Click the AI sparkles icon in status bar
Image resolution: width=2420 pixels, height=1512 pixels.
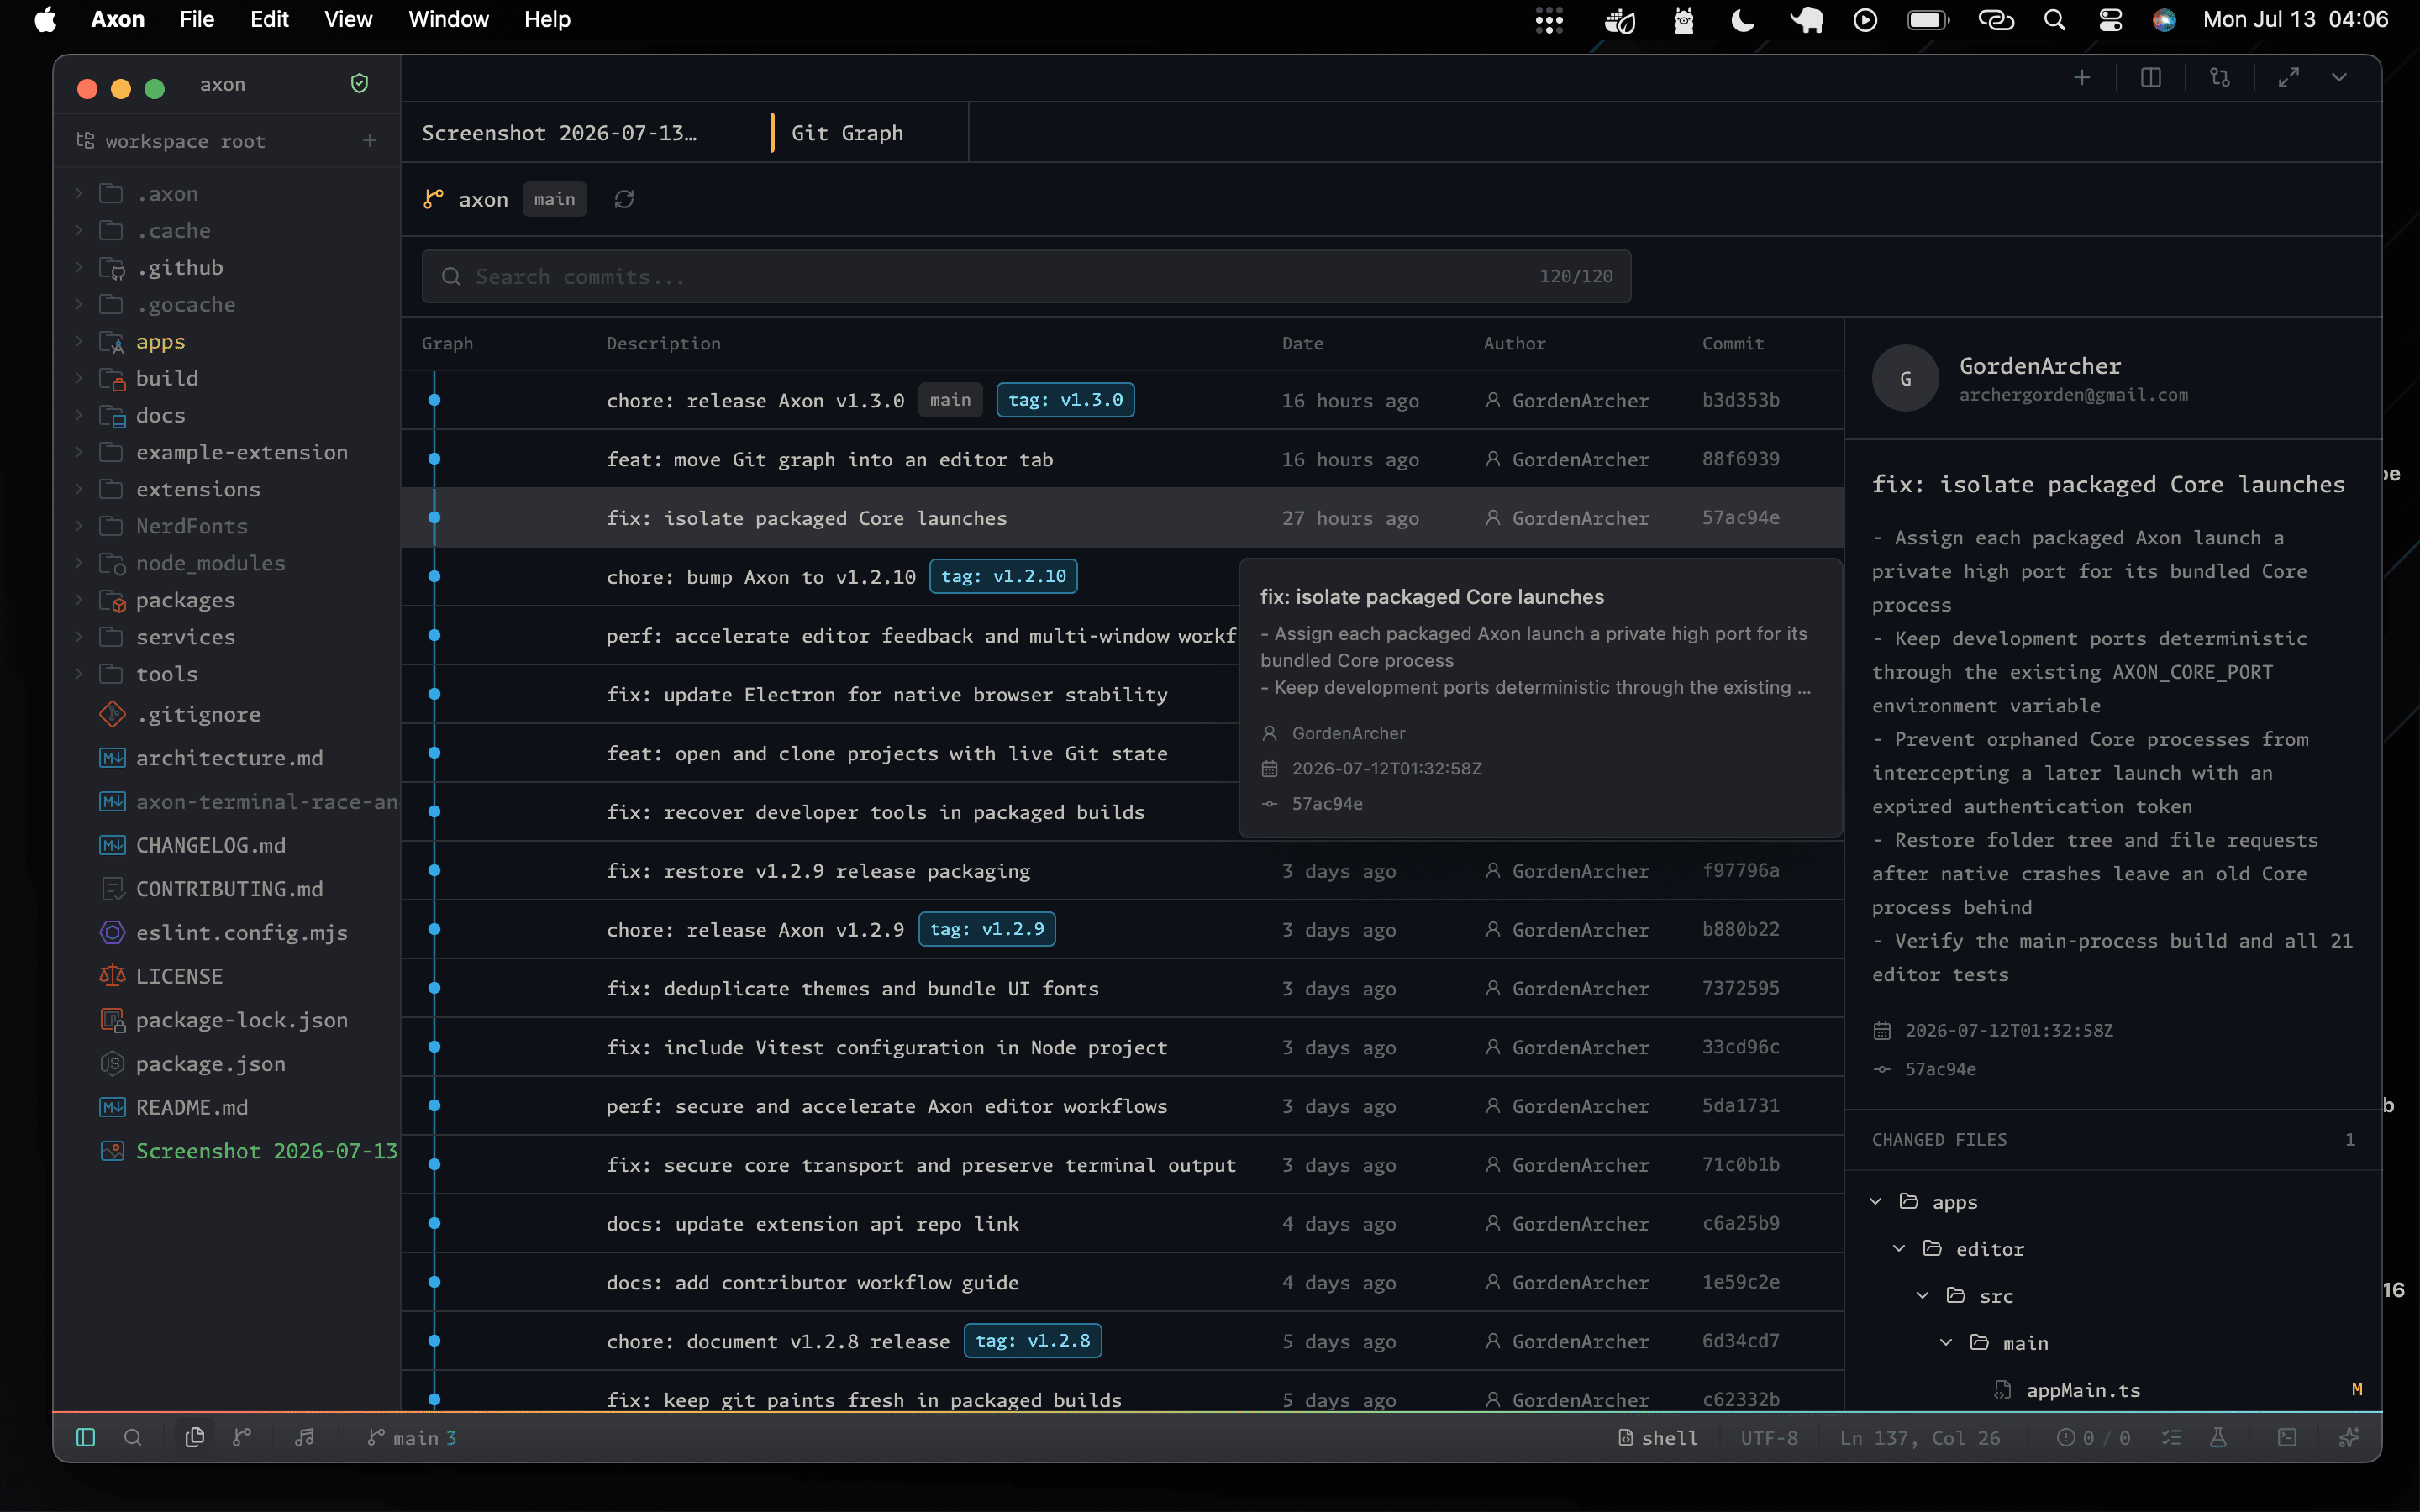coord(2349,1437)
